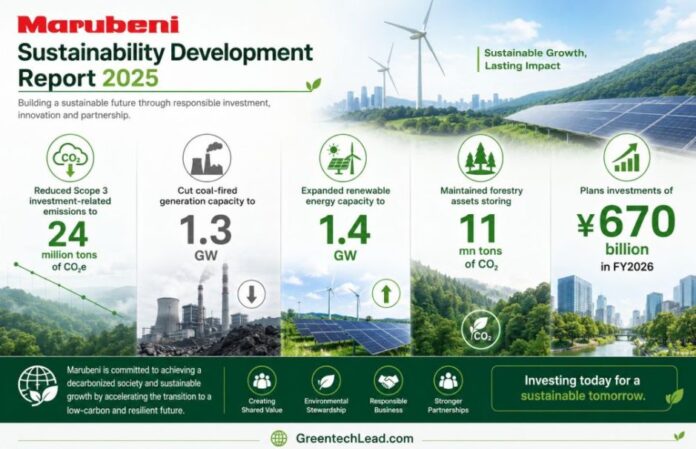Click the Responsible Business handshake icon
The width and height of the screenshot is (696, 449).
388,381
